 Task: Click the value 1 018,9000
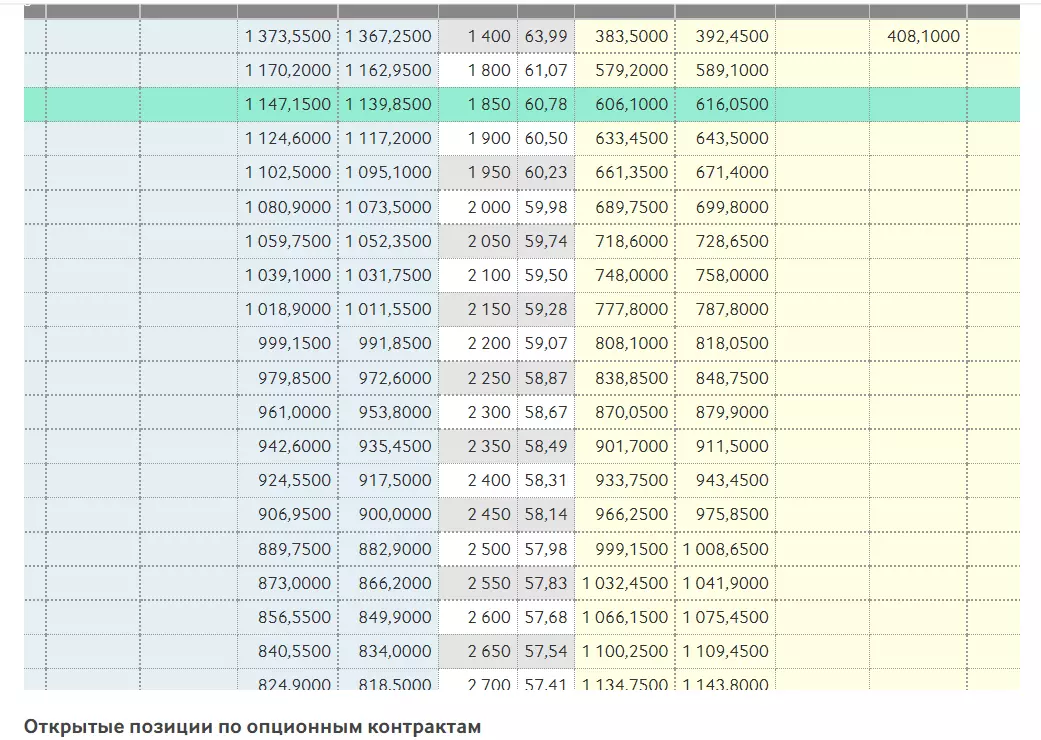[287, 309]
